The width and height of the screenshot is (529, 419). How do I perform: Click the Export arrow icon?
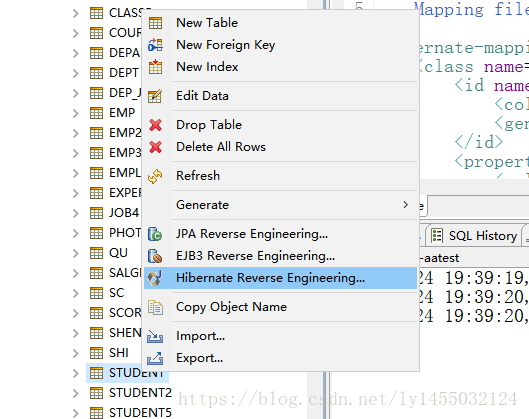155,358
